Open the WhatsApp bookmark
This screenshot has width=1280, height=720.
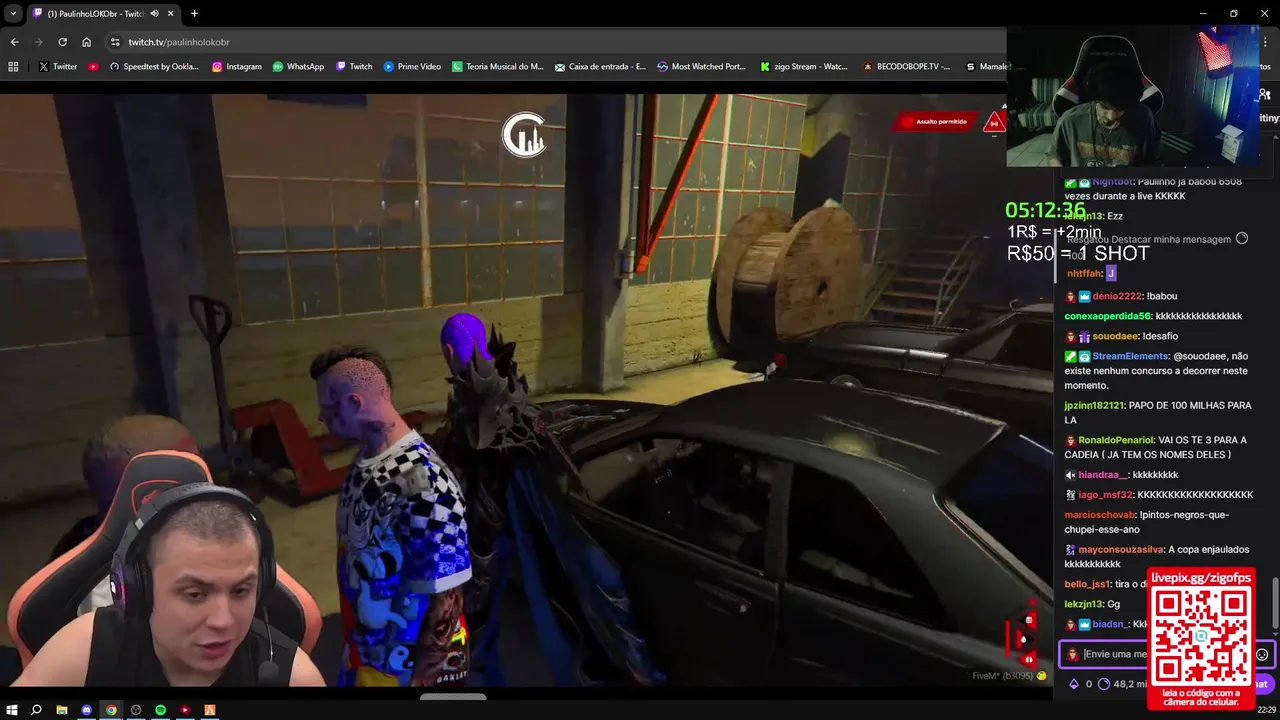298,67
